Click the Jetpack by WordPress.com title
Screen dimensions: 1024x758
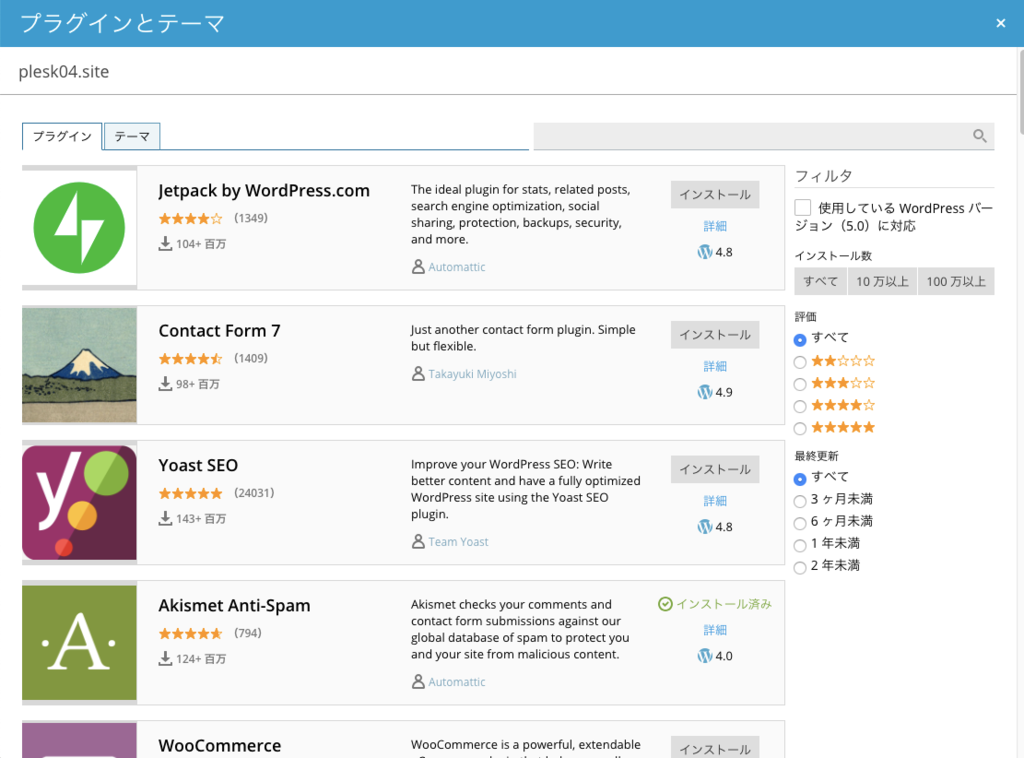click(x=264, y=191)
